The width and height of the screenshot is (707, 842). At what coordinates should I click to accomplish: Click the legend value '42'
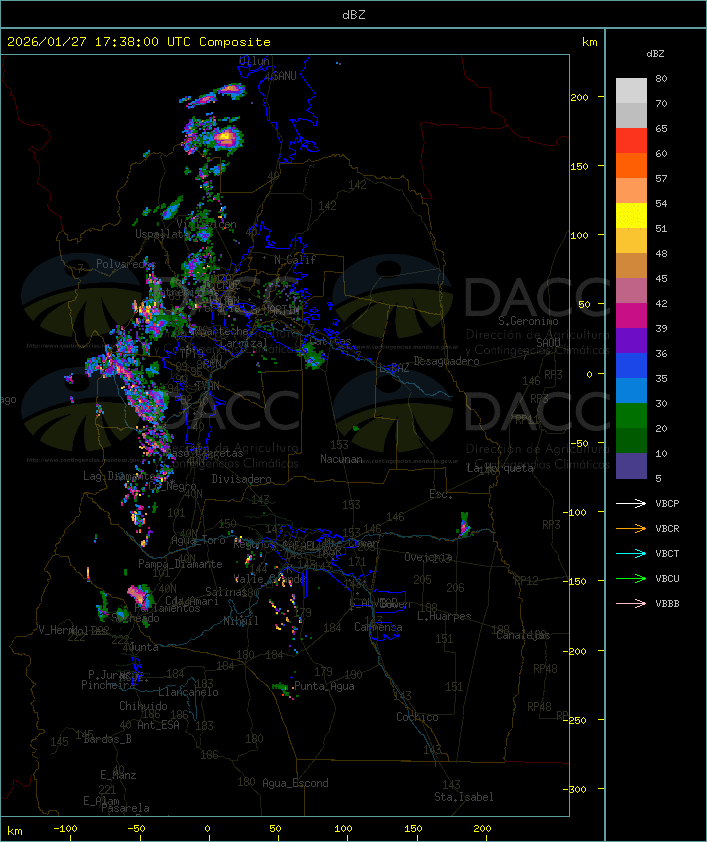661,303
